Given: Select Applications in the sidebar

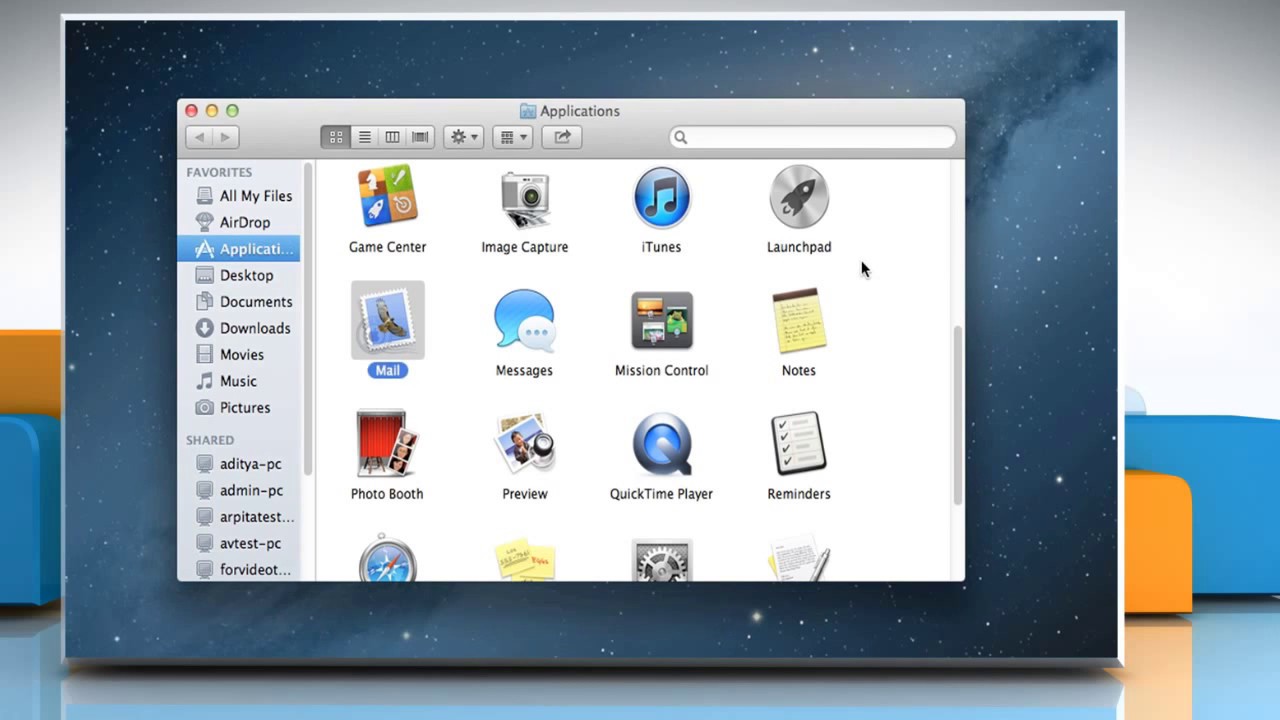Looking at the screenshot, I should coord(238,249).
